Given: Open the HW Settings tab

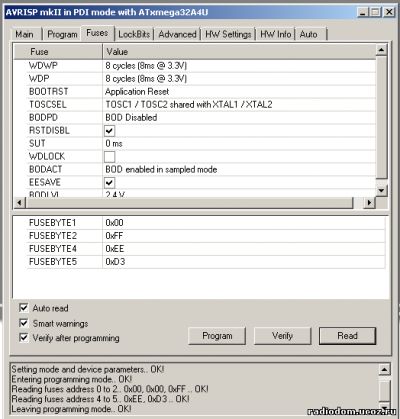Looking at the screenshot, I should pyautogui.click(x=228, y=34).
